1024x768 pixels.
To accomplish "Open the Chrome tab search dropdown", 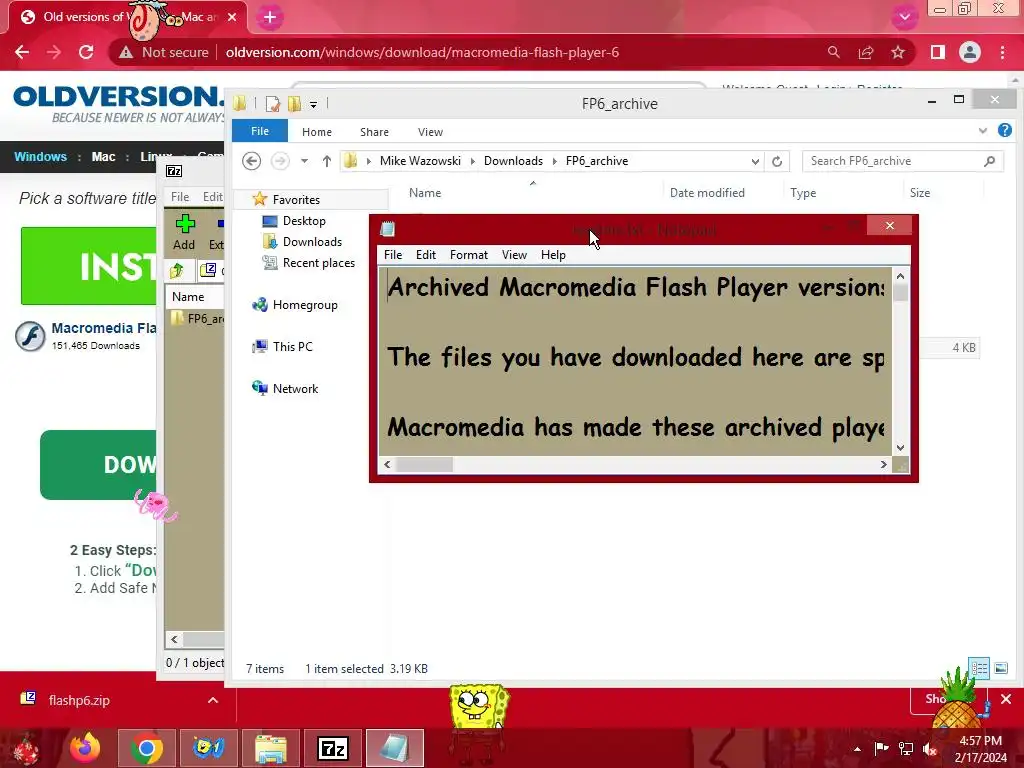I will coord(904,17).
